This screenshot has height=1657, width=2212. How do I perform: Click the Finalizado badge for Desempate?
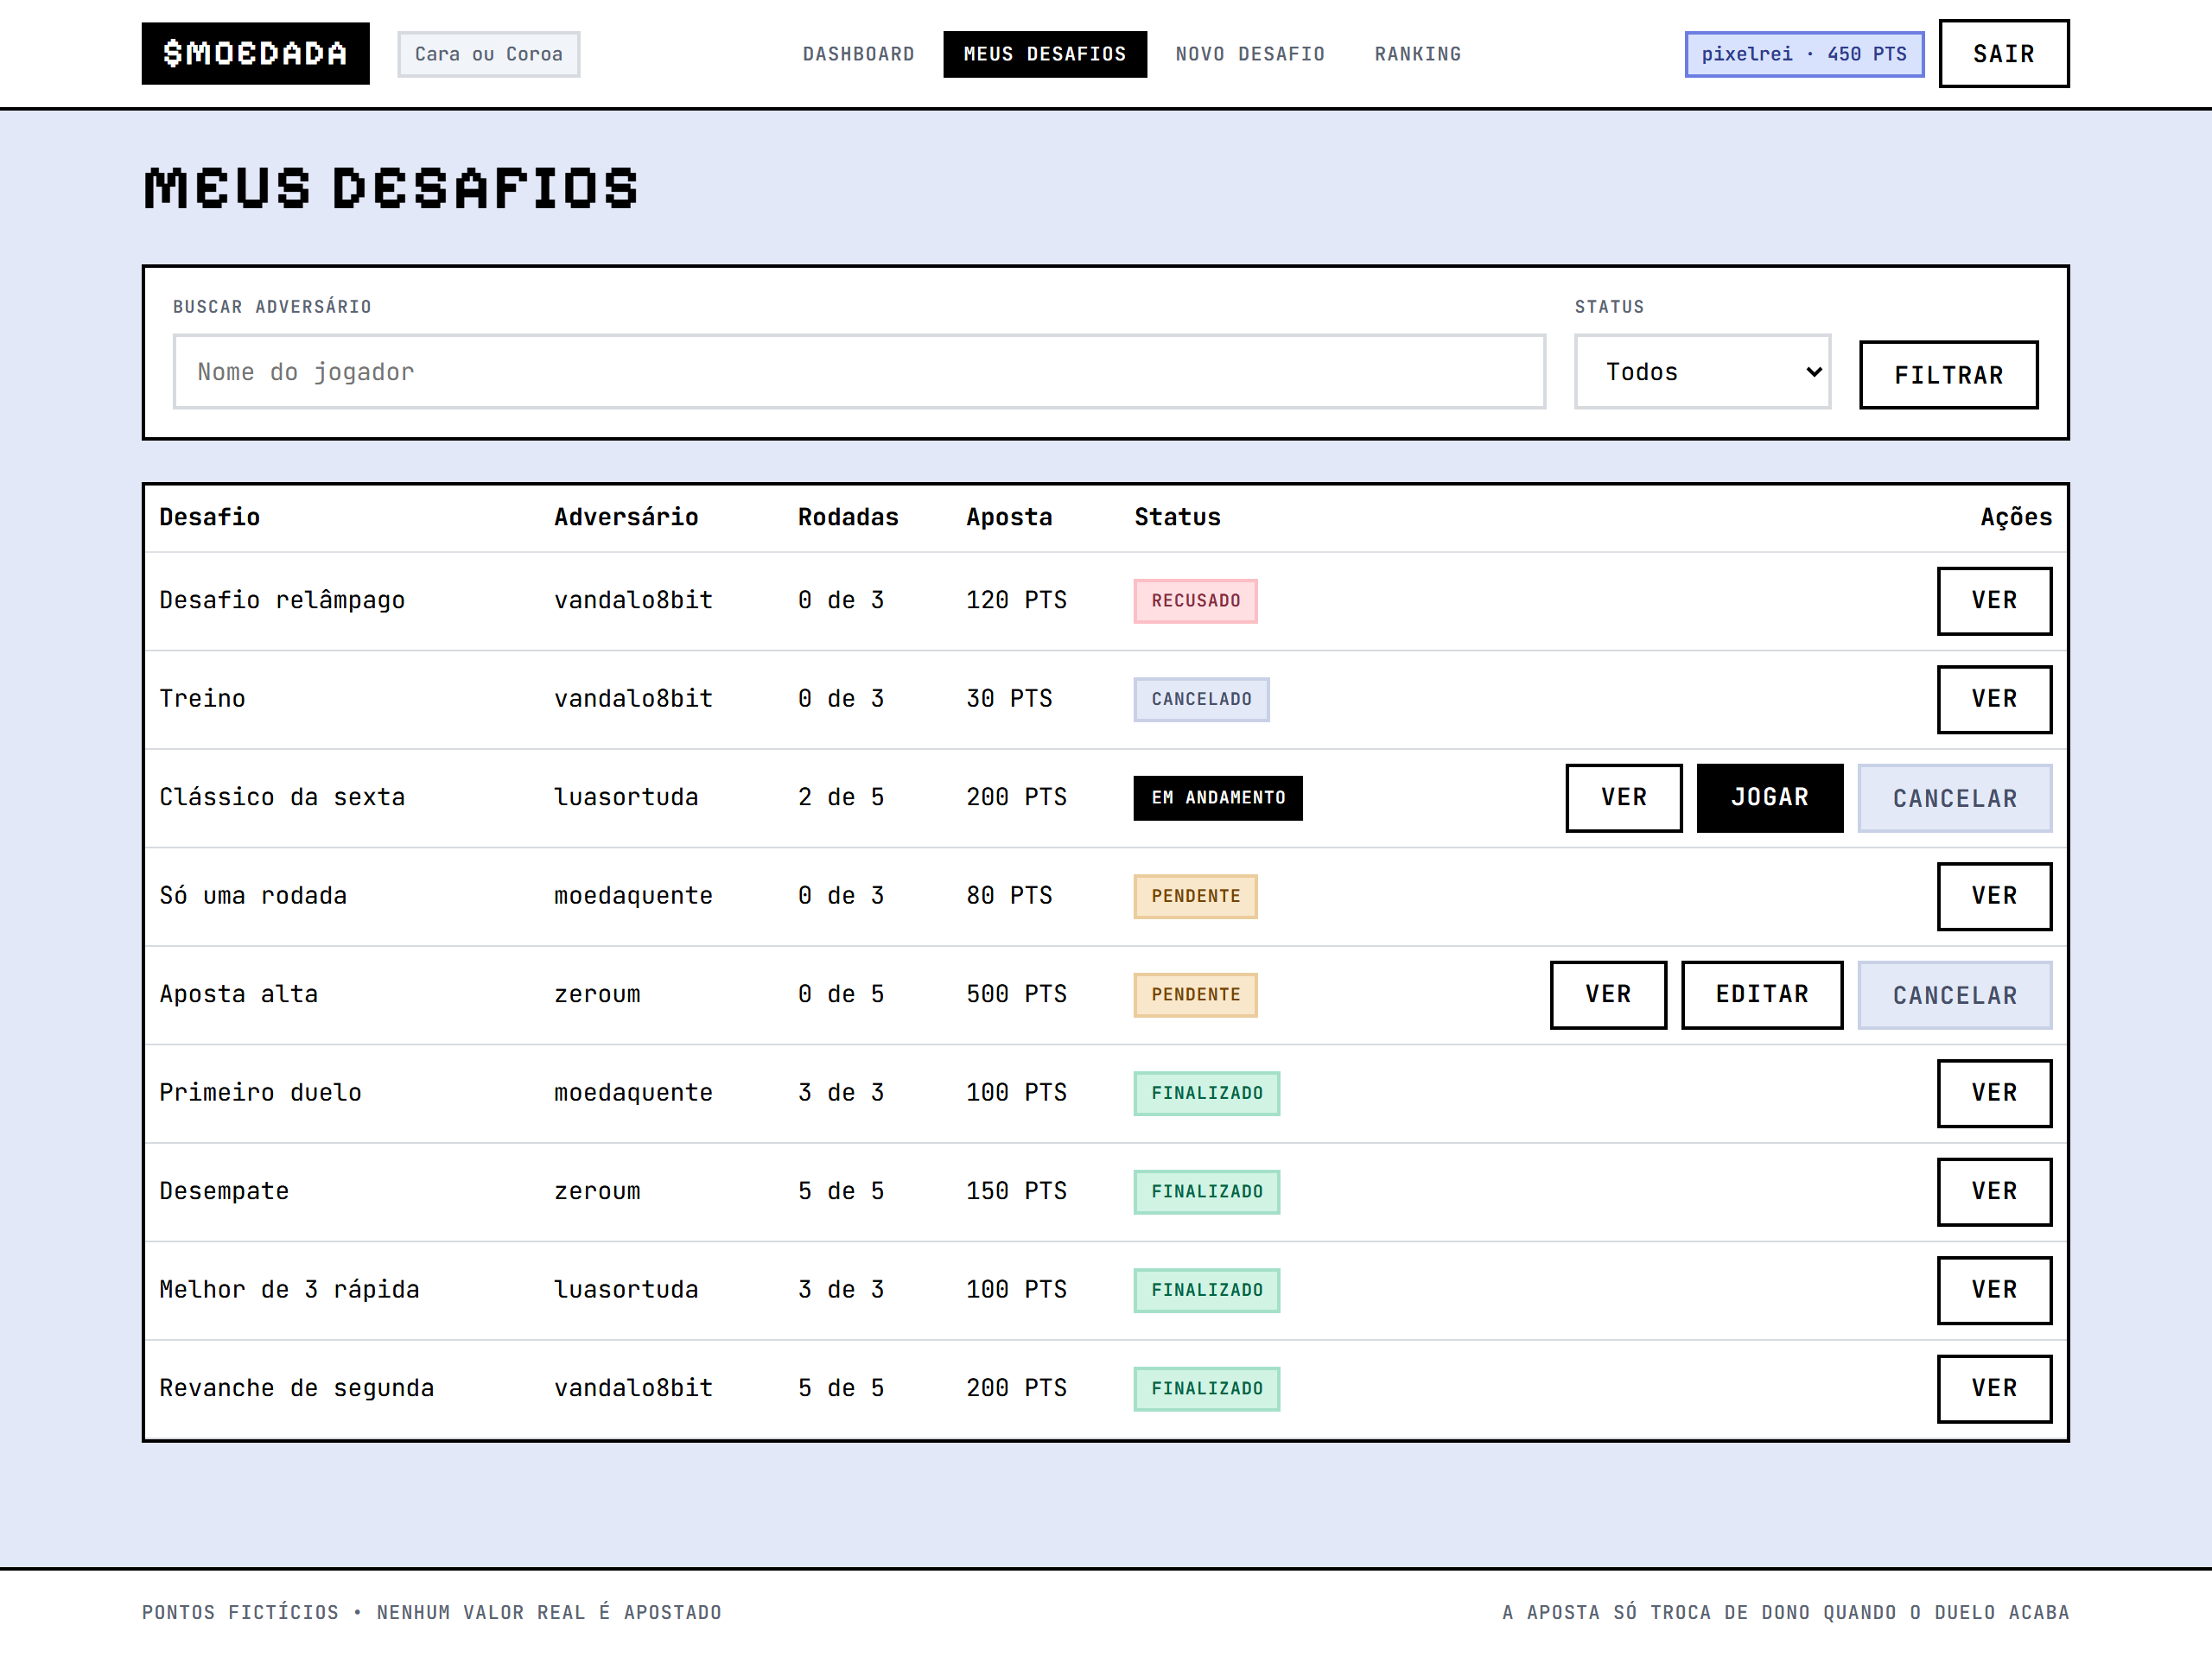coord(1206,1192)
